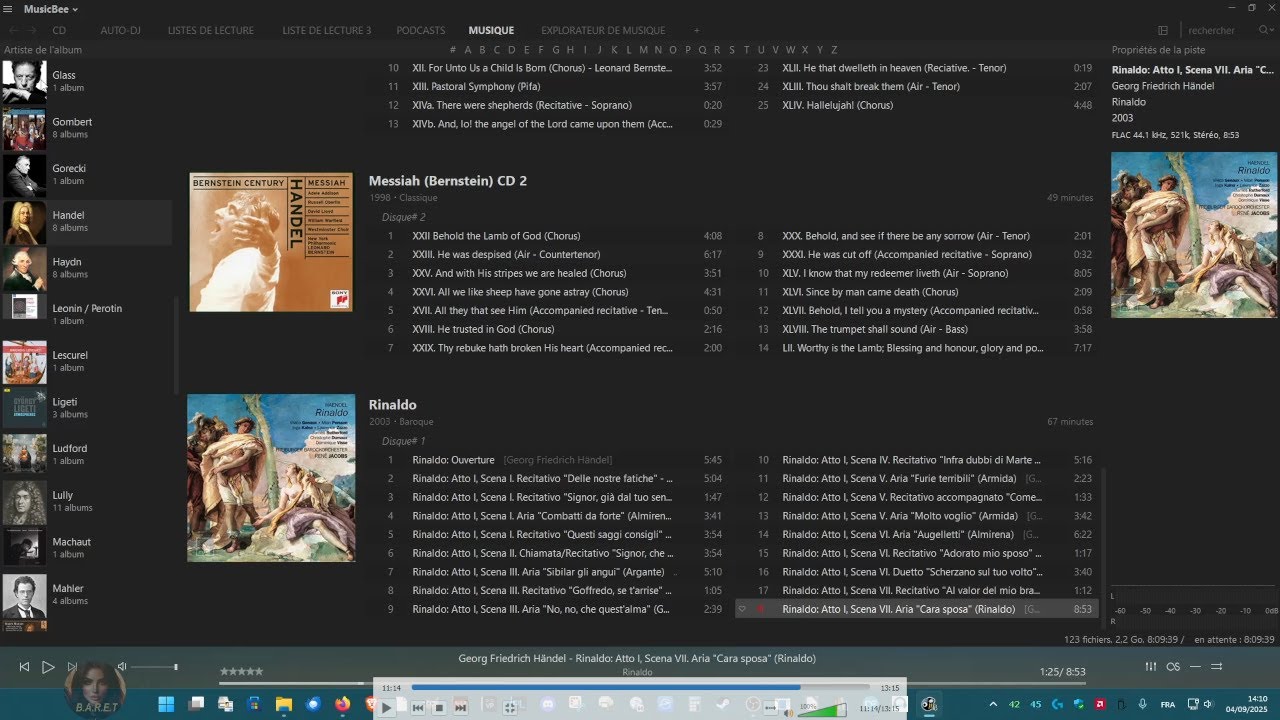1280x720 pixels.
Task: Love the Cara sposa track heart
Action: click(x=742, y=609)
